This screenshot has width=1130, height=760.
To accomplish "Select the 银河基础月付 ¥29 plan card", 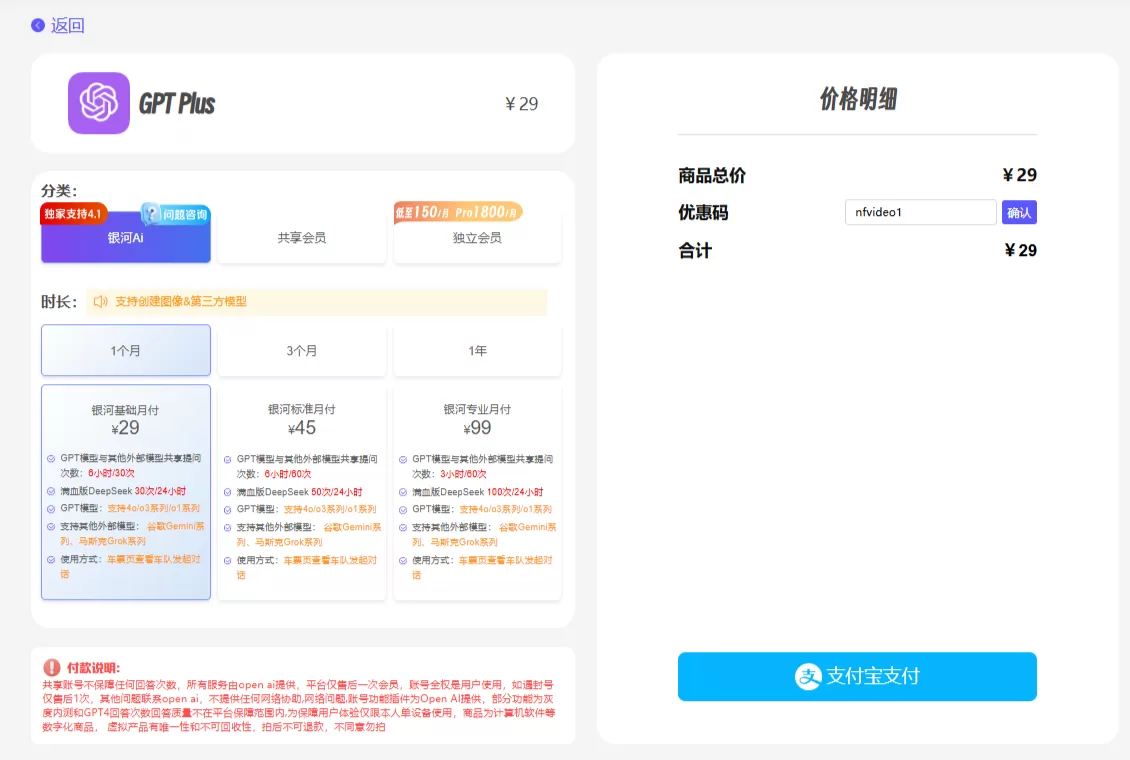I will (x=125, y=492).
